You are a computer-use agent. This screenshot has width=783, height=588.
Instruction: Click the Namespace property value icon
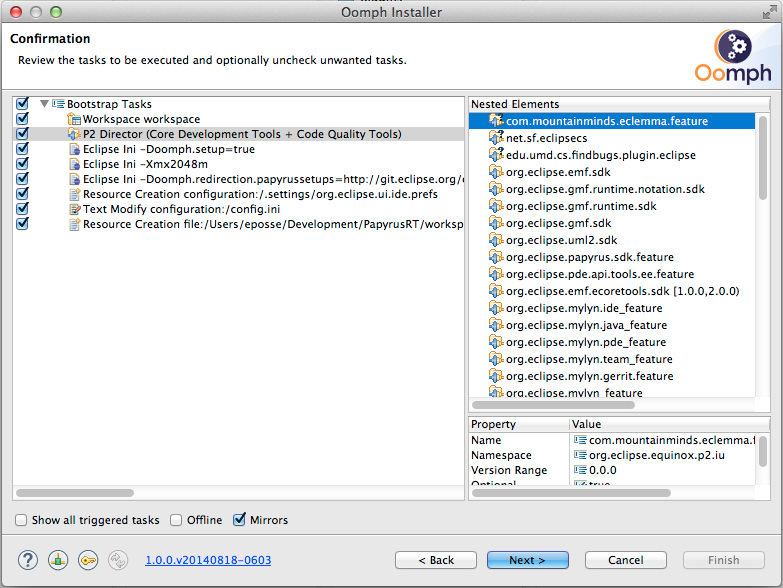[580, 455]
